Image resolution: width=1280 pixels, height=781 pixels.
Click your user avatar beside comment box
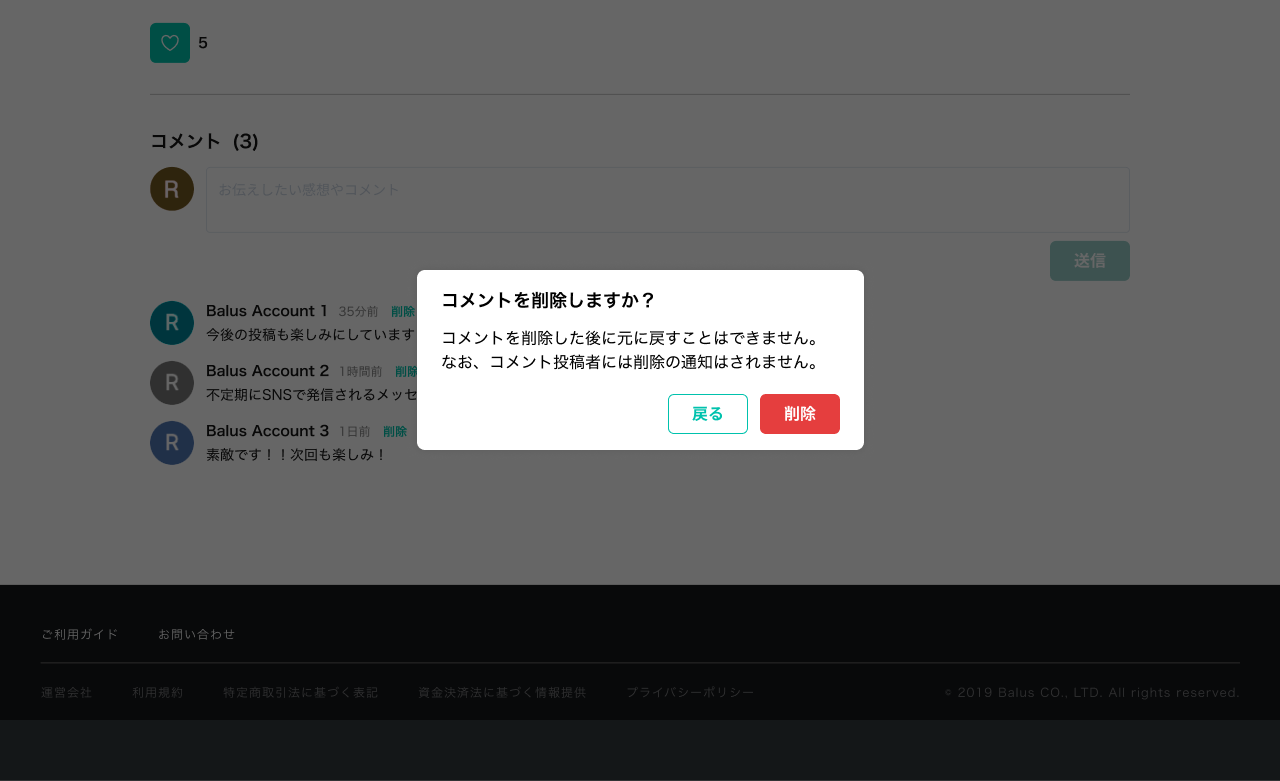172,189
